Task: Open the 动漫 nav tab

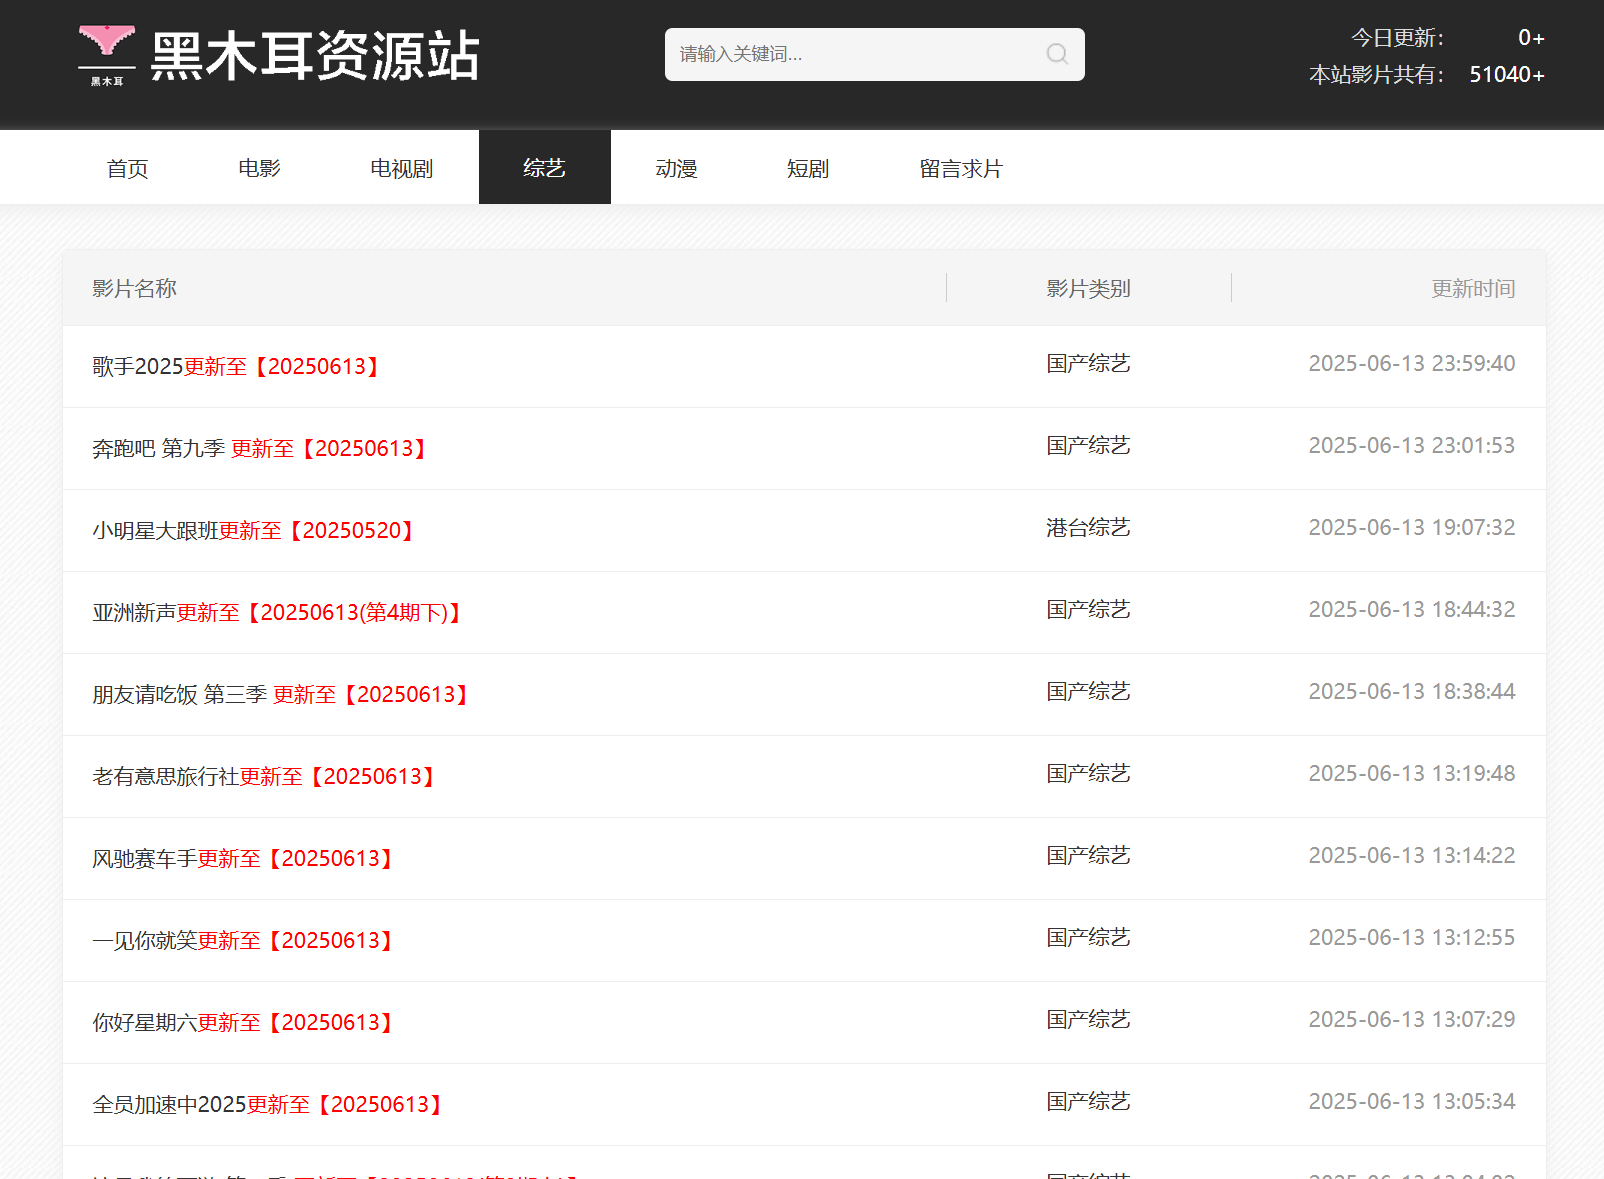Action: point(677,168)
